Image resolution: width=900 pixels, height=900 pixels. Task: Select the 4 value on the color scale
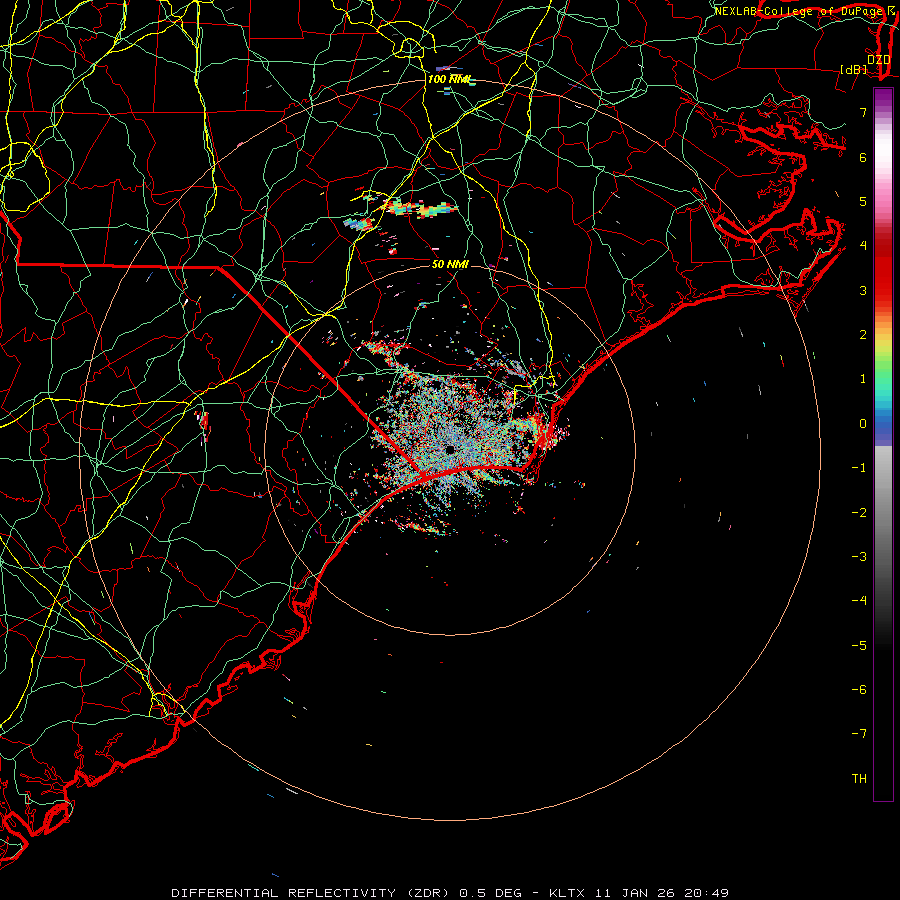point(863,246)
